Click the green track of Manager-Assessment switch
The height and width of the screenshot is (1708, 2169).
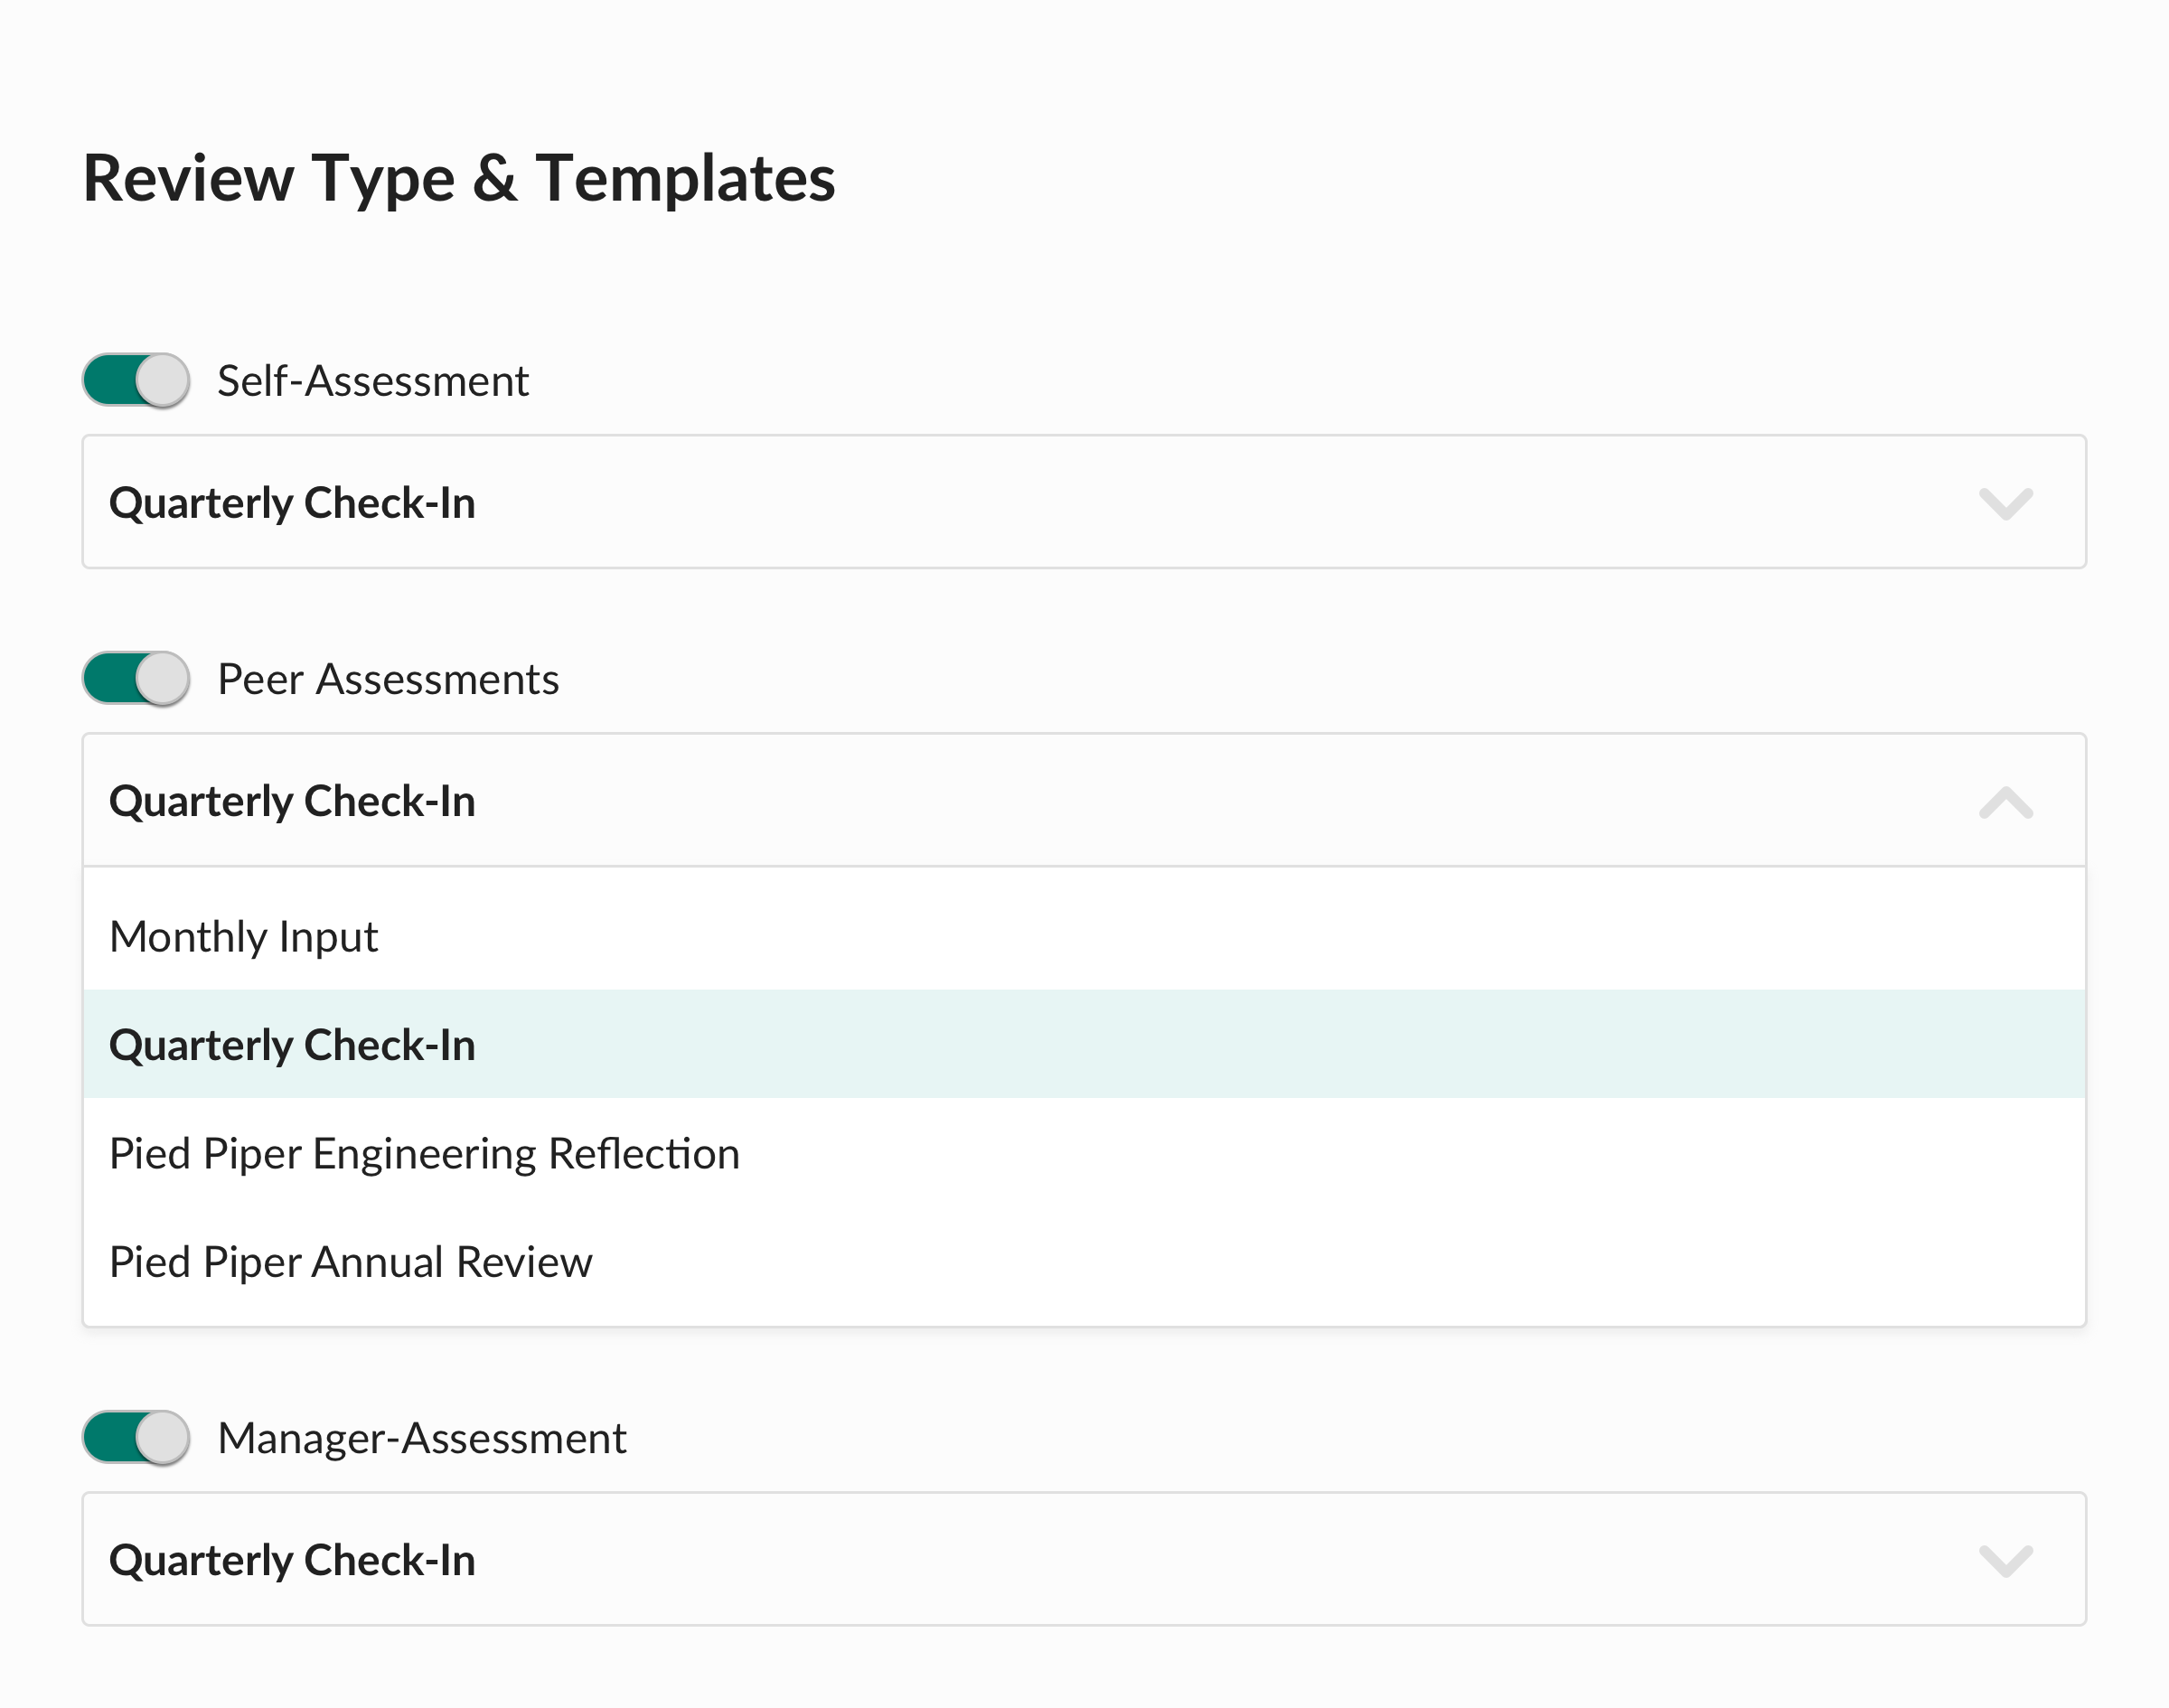(108, 1438)
